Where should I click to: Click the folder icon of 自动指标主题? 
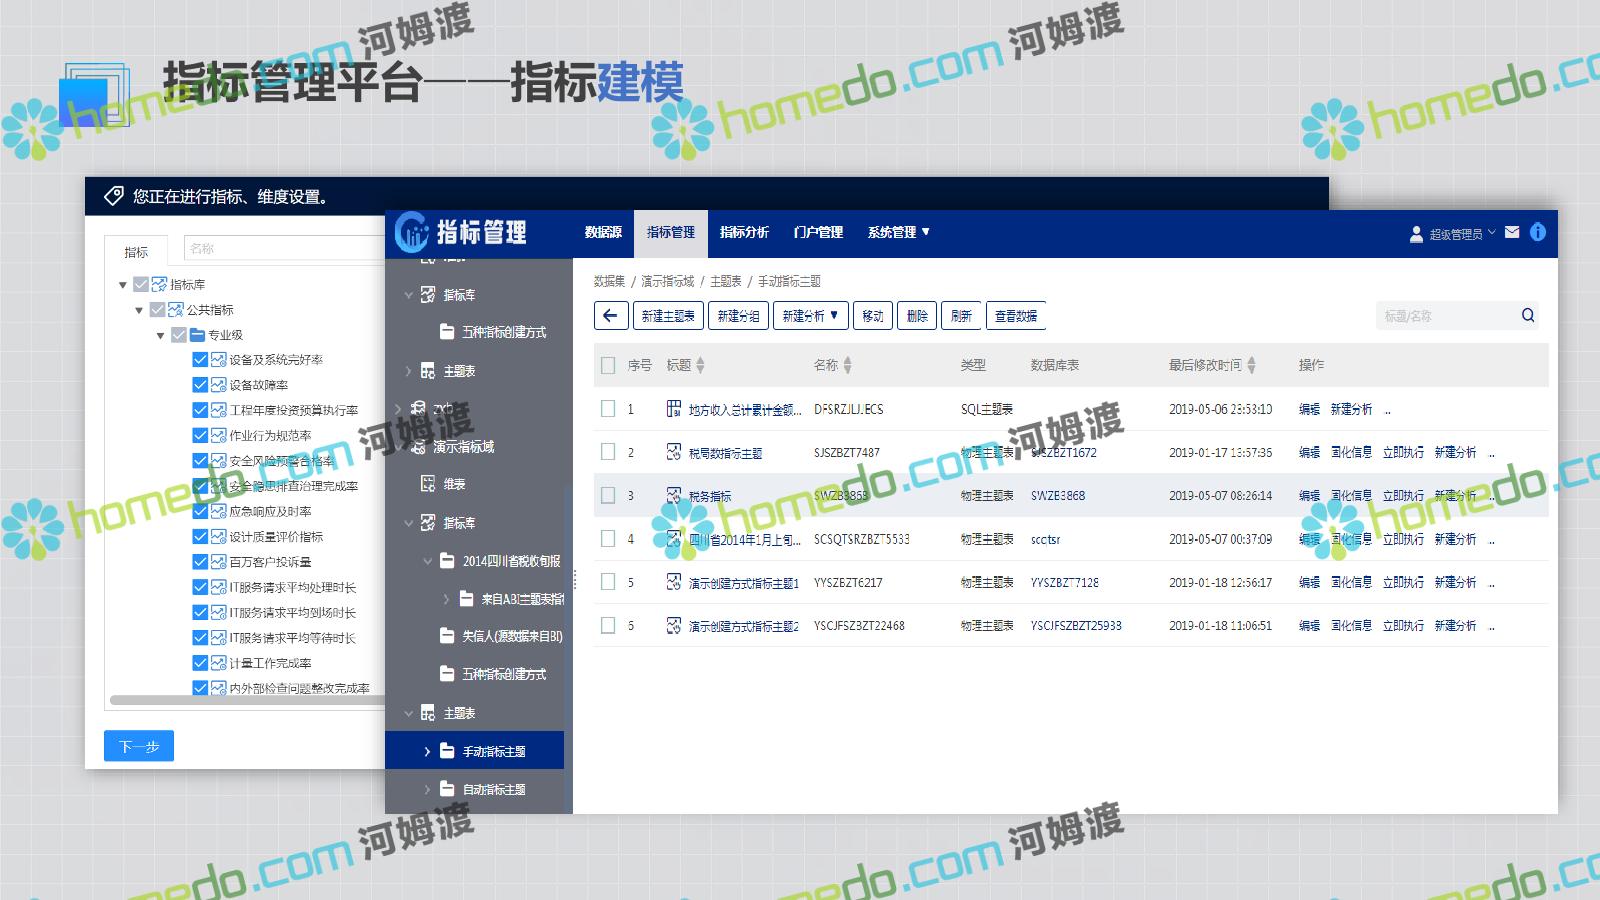tap(448, 789)
